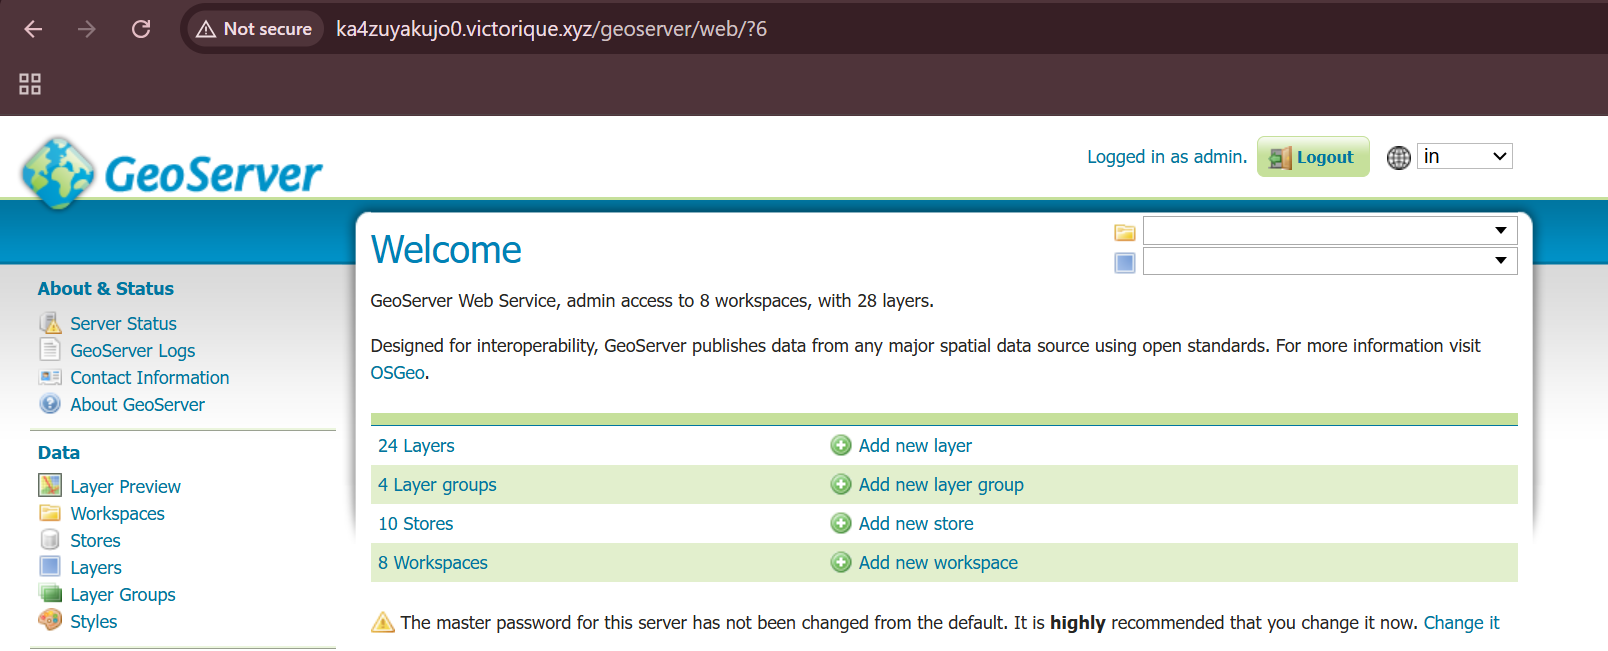Image resolution: width=1608 pixels, height=651 pixels.
Task: Click the GeoServer globe logo
Action: [x=58, y=172]
